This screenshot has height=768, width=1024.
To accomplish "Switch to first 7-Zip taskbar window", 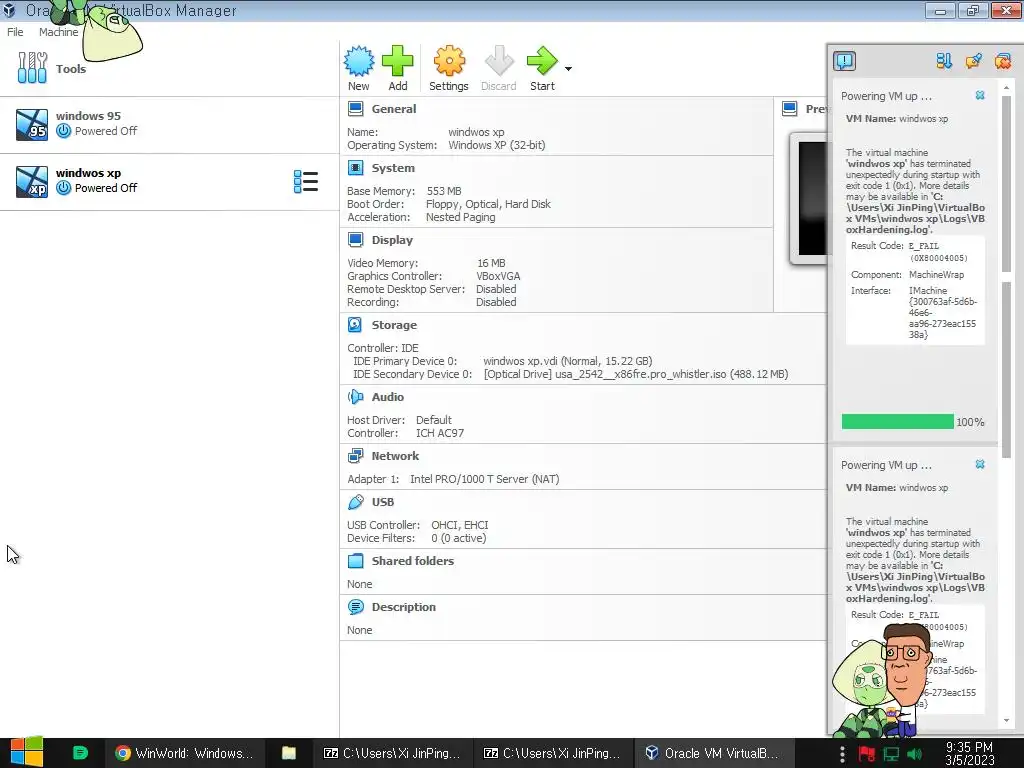I will (392, 753).
